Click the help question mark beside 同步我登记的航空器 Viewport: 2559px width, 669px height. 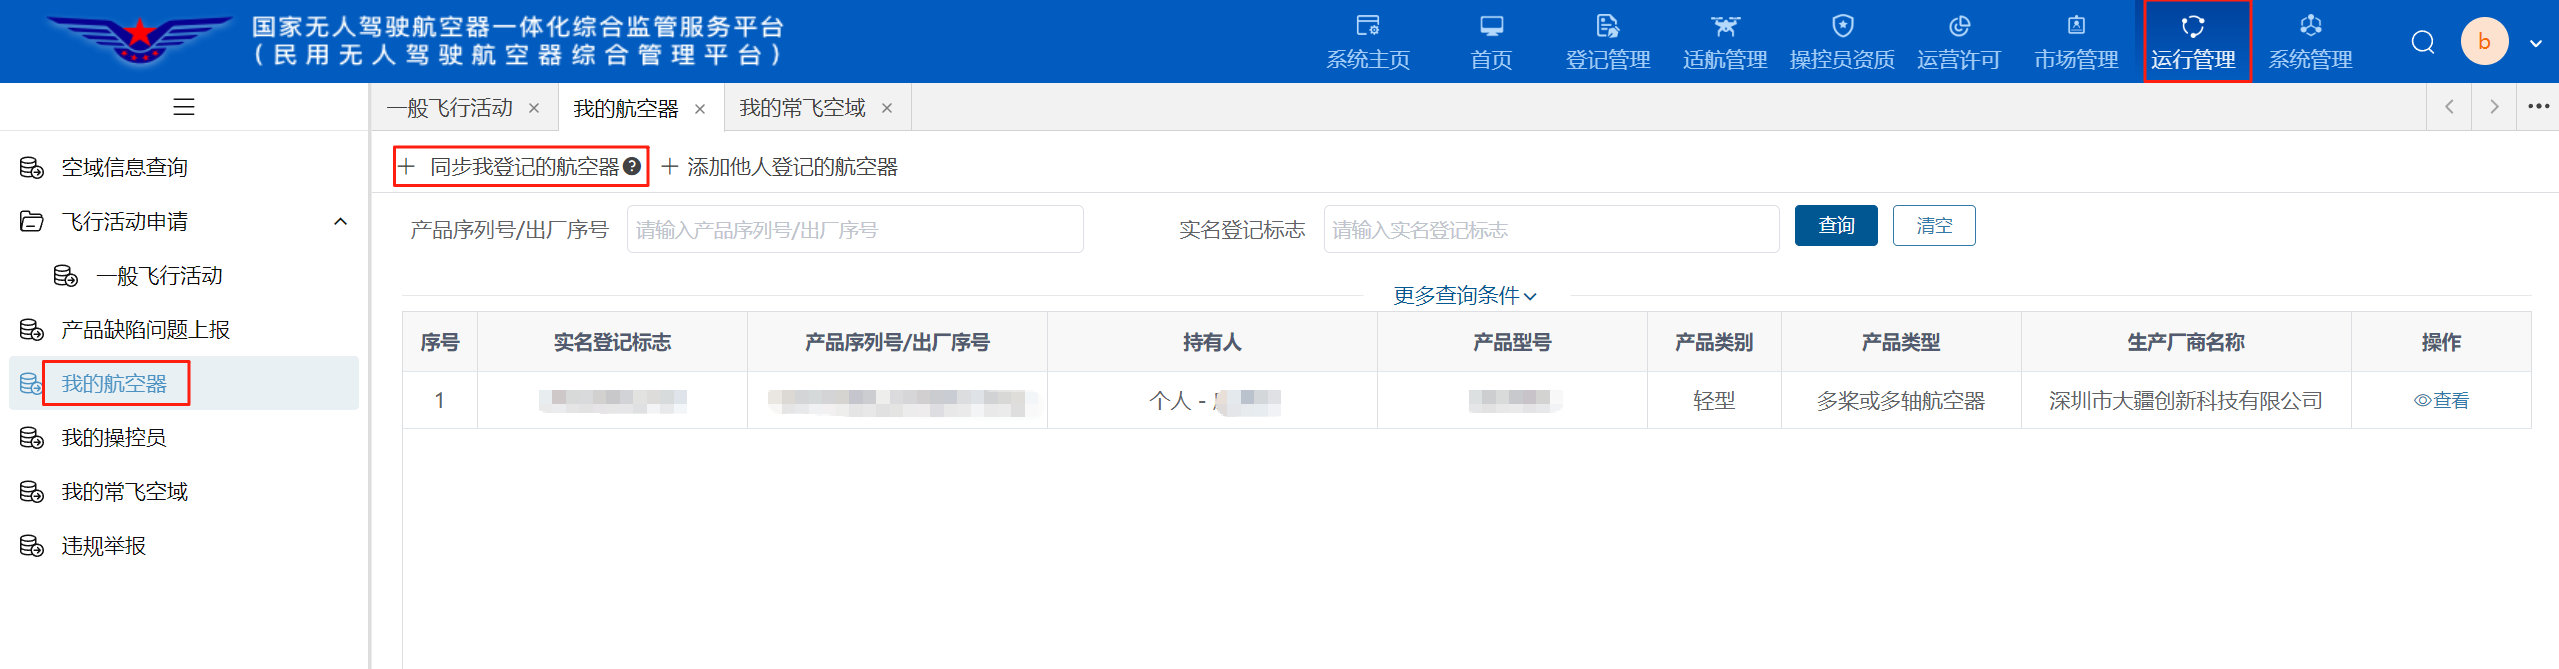tap(632, 167)
